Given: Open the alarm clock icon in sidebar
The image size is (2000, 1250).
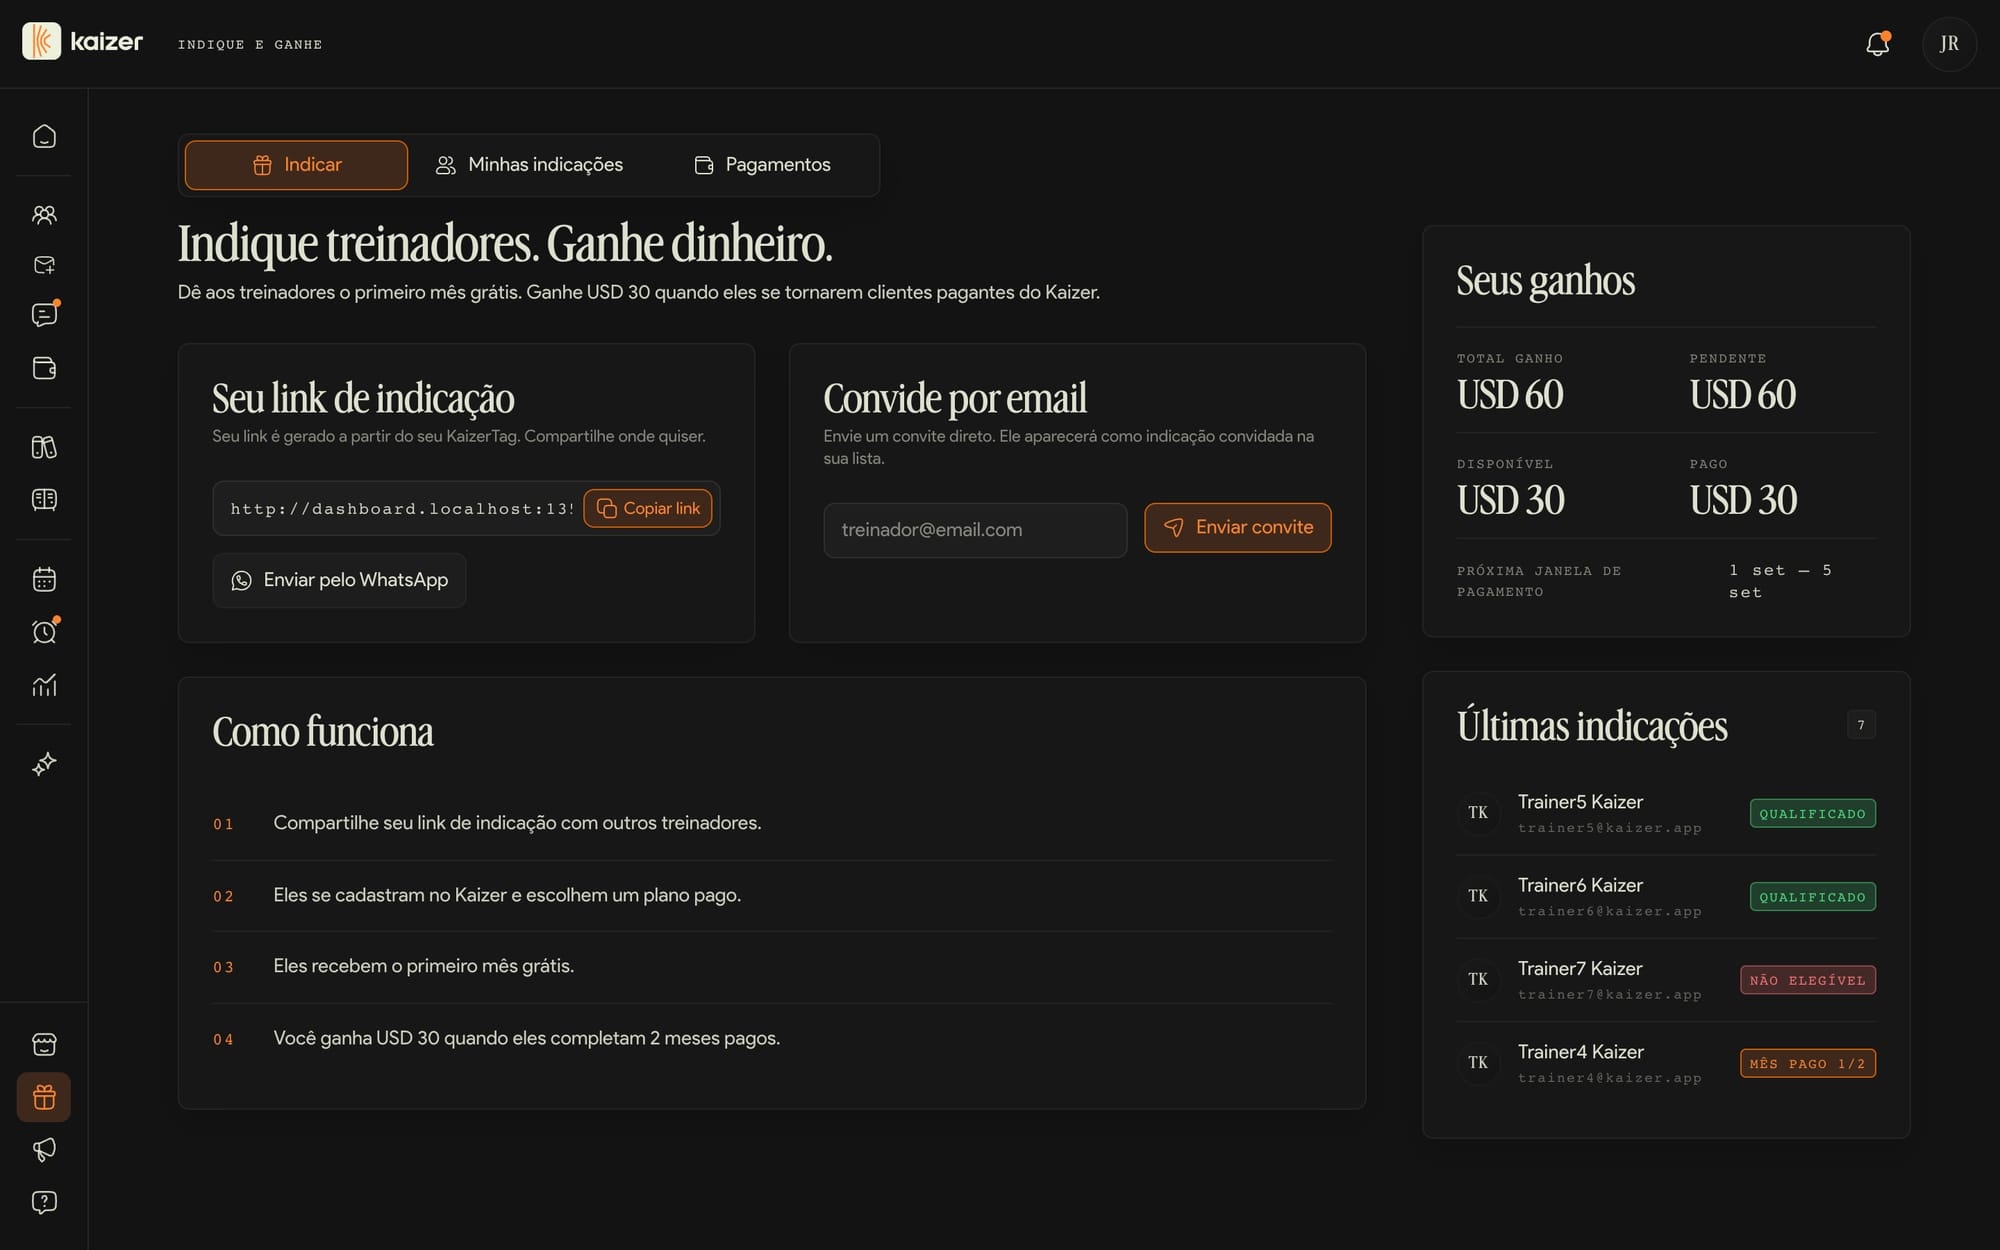Looking at the screenshot, I should [44, 632].
